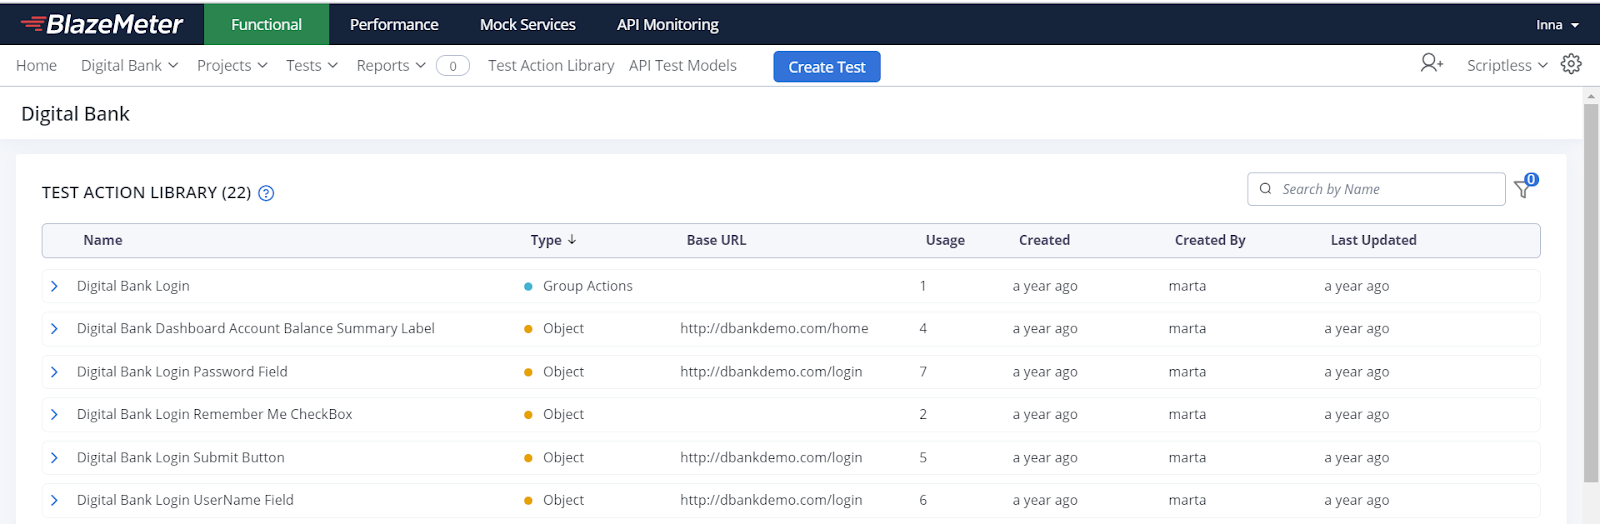The height and width of the screenshot is (524, 1600).
Task: Open the settings gear icon
Action: pyautogui.click(x=1571, y=64)
